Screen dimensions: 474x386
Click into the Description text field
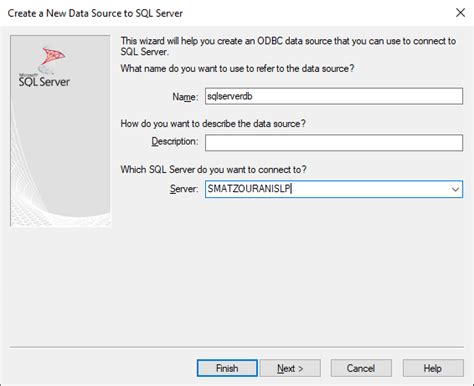[334, 143]
